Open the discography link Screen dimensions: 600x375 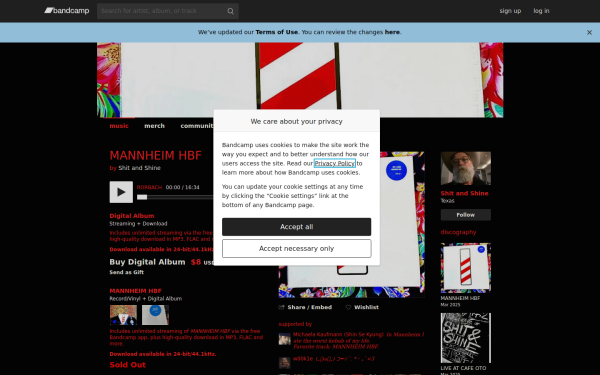[458, 232]
